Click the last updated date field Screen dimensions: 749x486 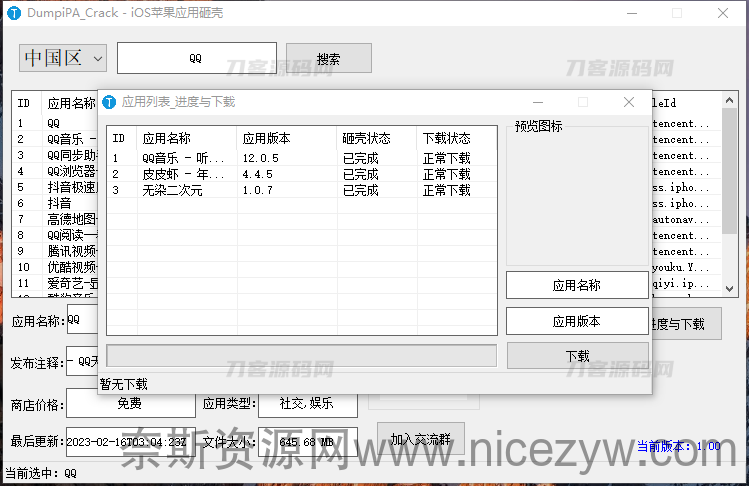click(x=126, y=441)
